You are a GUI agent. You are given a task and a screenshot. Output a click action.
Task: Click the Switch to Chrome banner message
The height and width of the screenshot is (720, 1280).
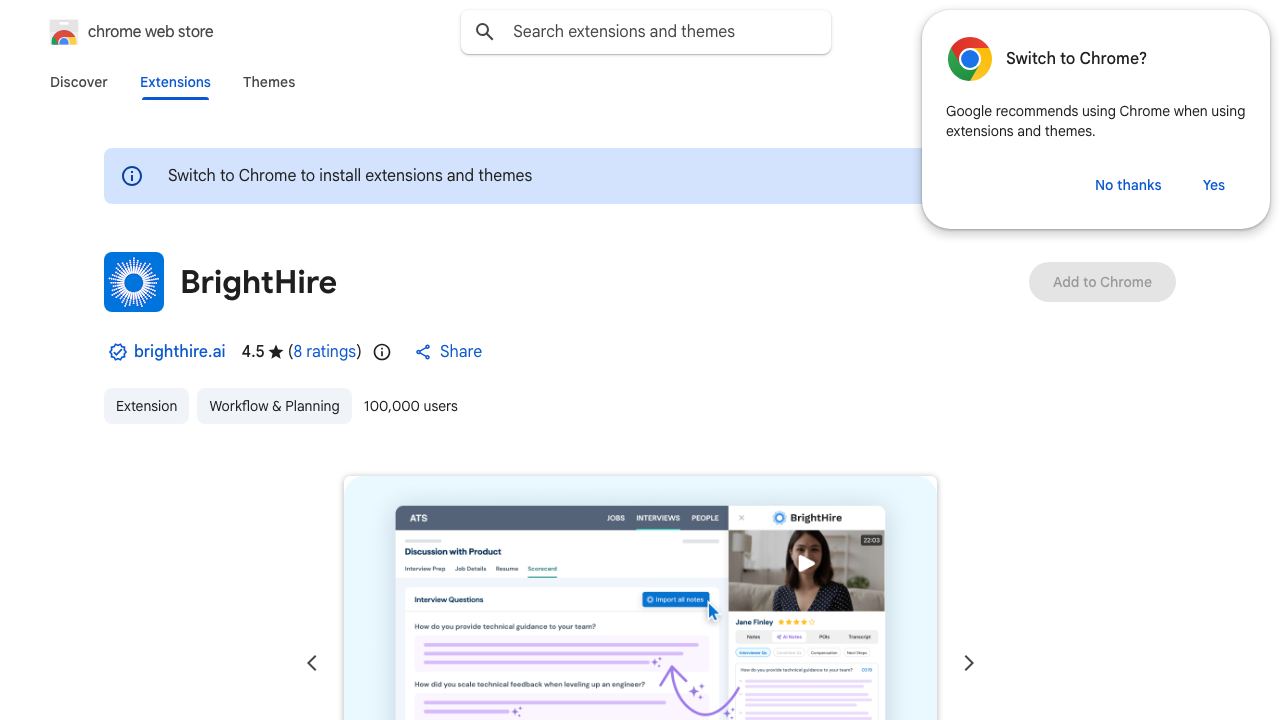[350, 176]
